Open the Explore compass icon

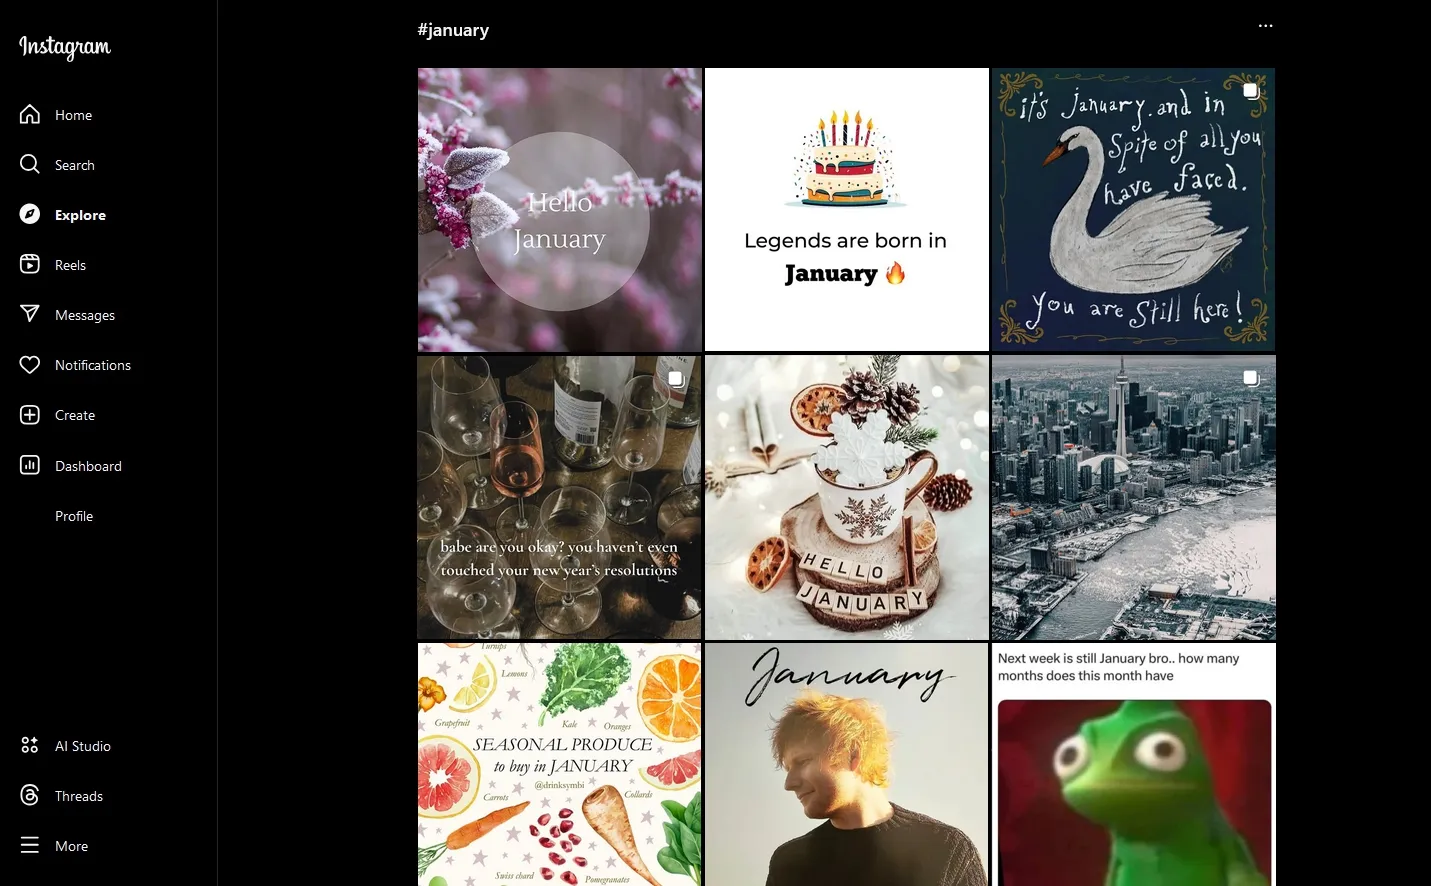tap(30, 214)
